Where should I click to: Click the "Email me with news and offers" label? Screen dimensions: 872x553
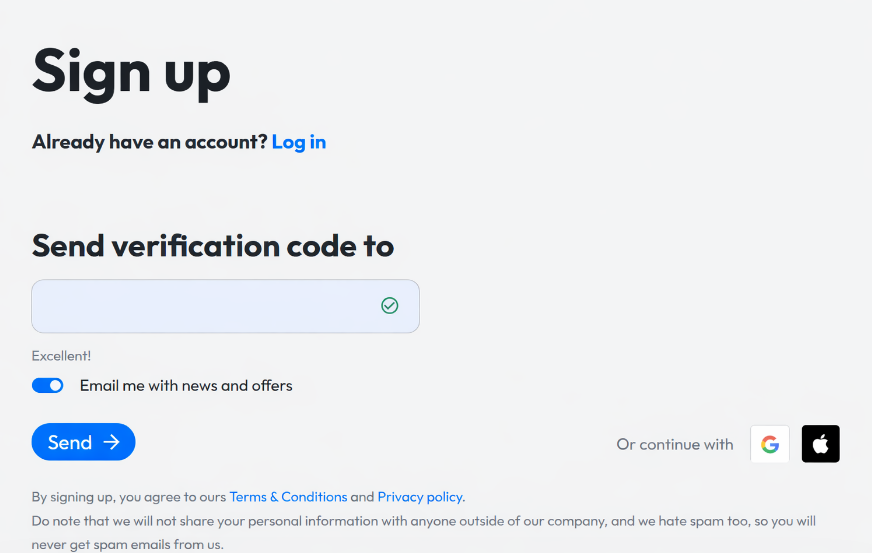coord(186,386)
